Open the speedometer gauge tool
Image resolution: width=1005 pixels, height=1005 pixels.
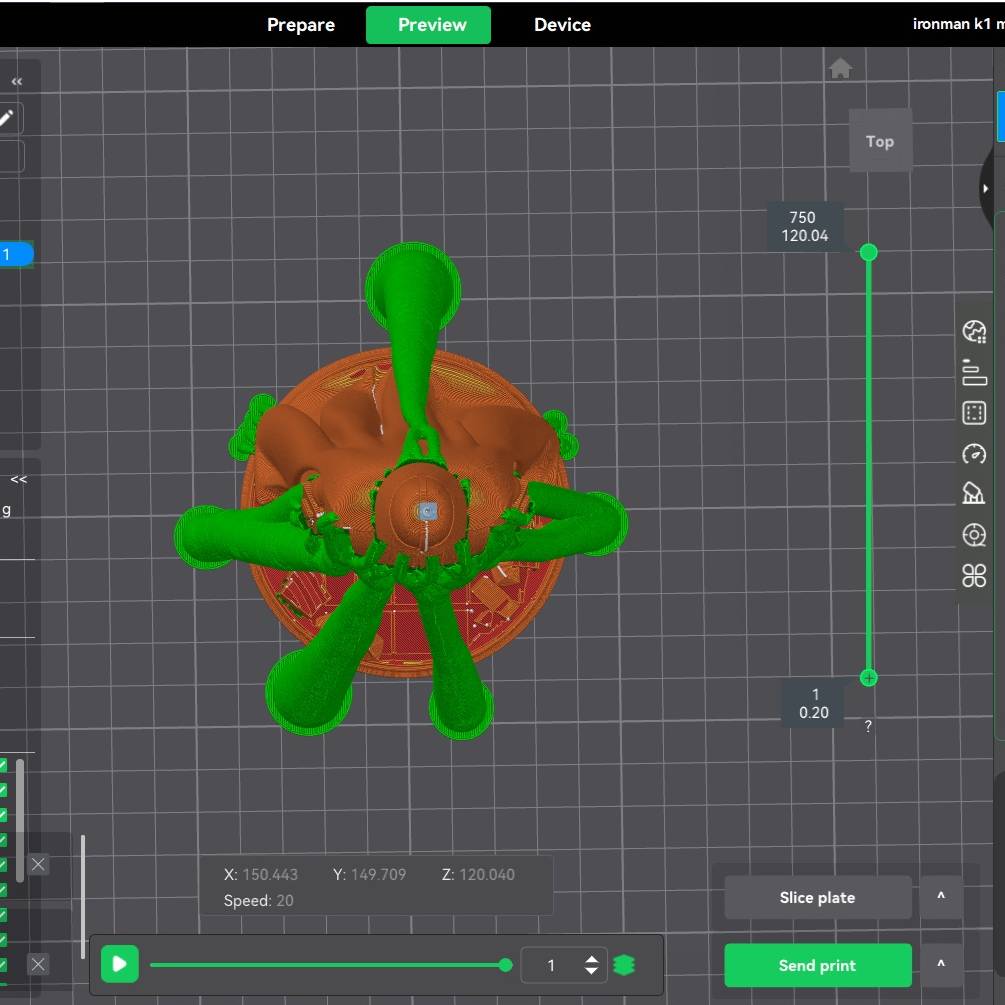pos(974,454)
